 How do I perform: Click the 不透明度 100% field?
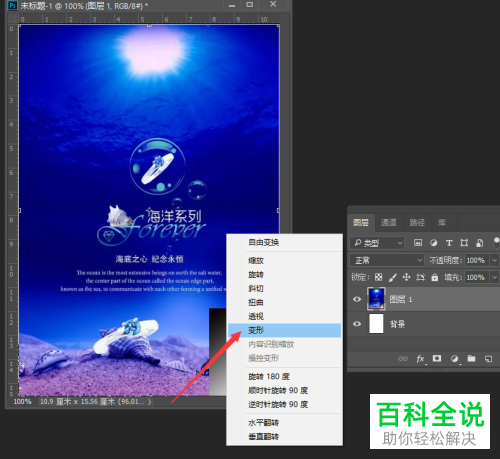pos(476,260)
